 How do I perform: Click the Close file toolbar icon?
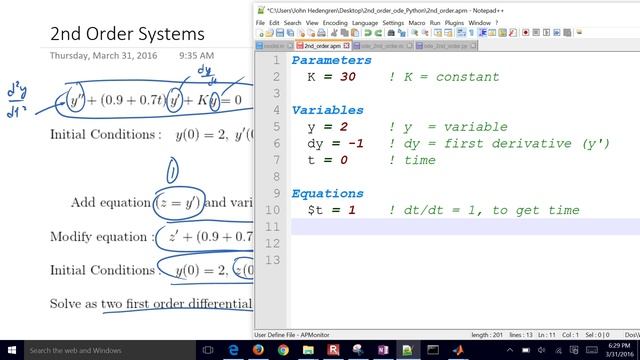click(x=301, y=33)
